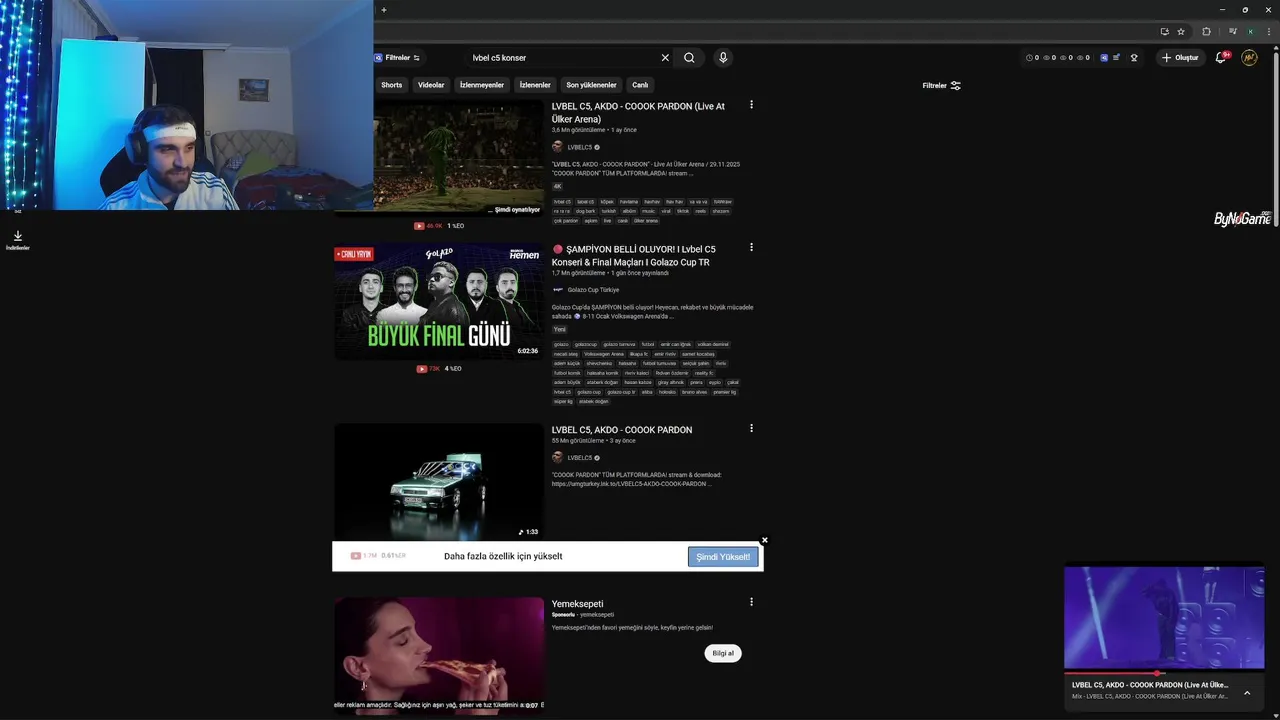Open the Yemeksepeti ad title

click(x=577, y=604)
